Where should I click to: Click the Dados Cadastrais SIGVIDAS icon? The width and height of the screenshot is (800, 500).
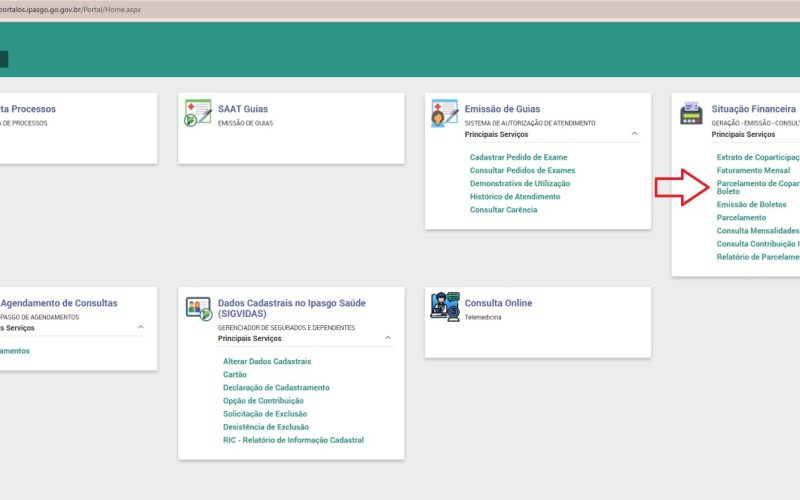198,307
